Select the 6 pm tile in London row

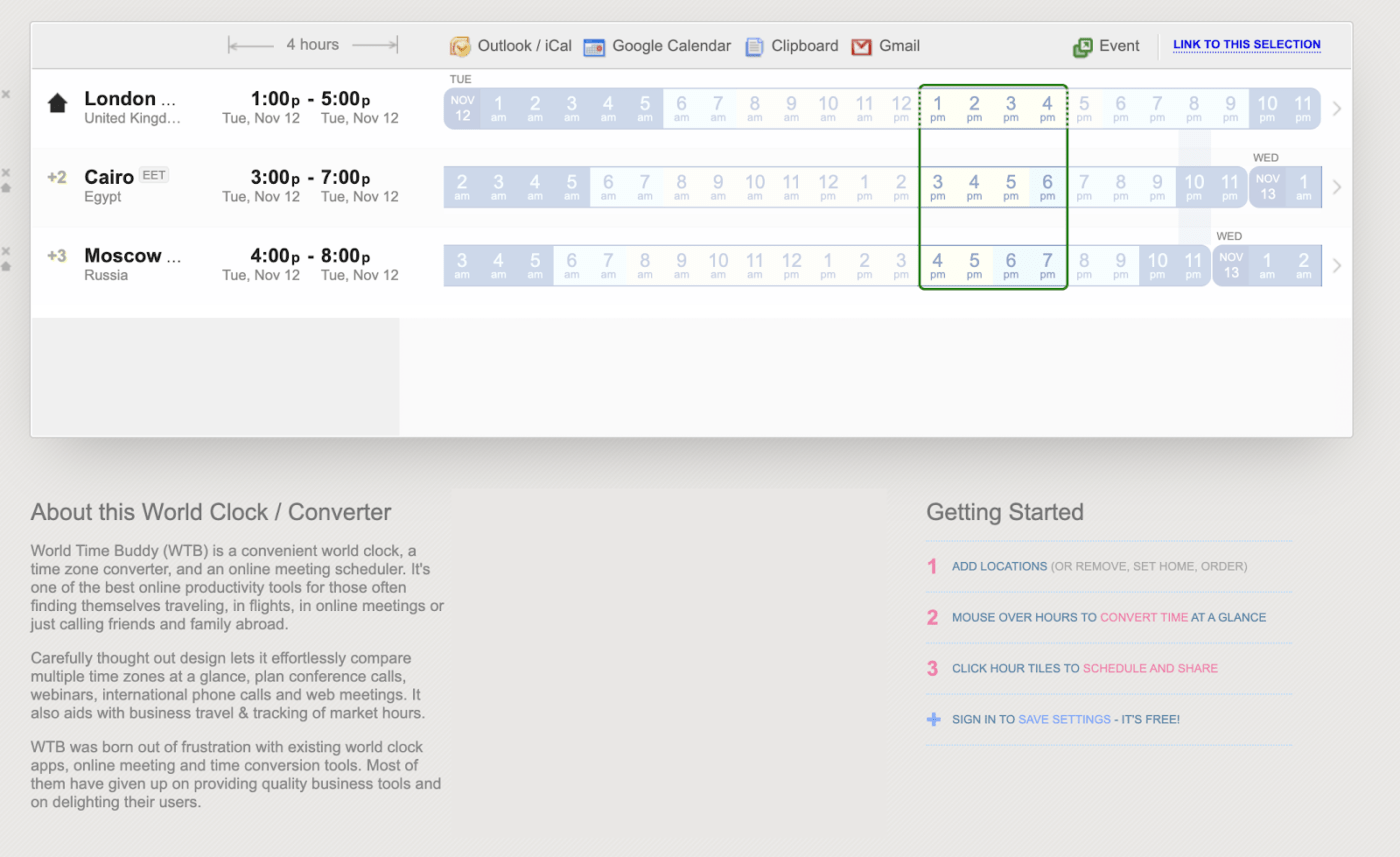point(1121,108)
